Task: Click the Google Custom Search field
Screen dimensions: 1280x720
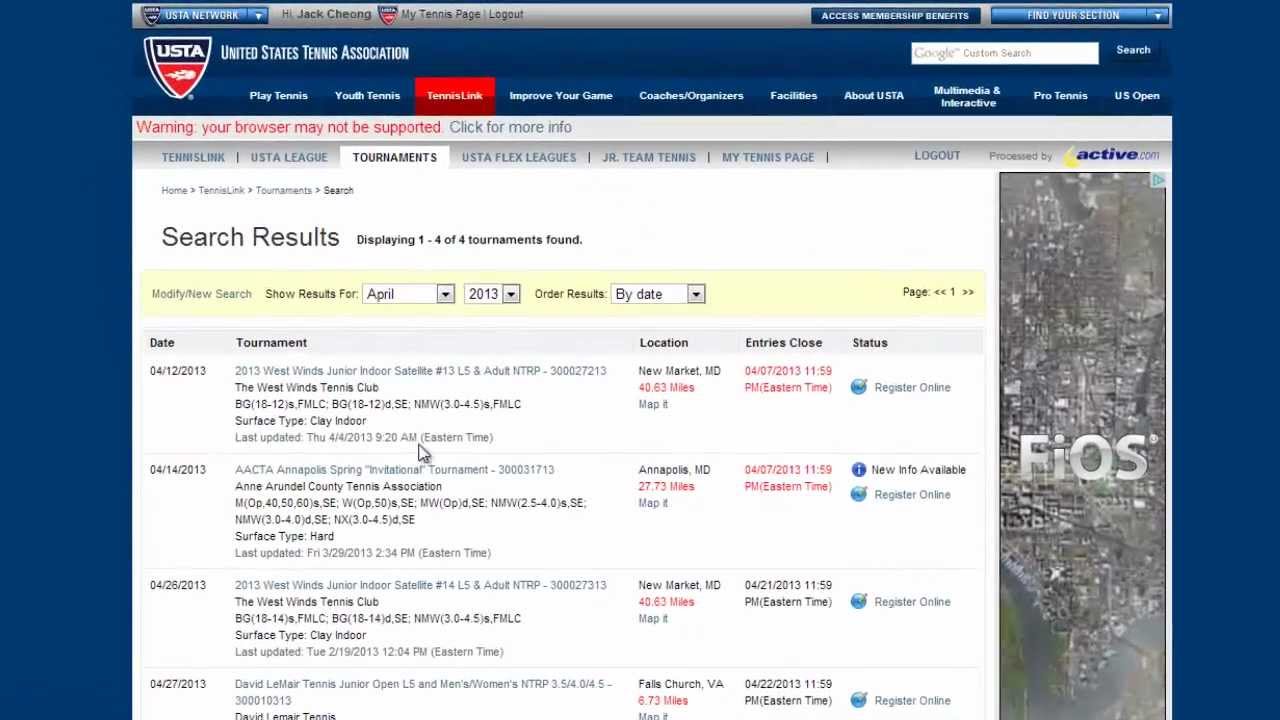Action: tap(1004, 53)
